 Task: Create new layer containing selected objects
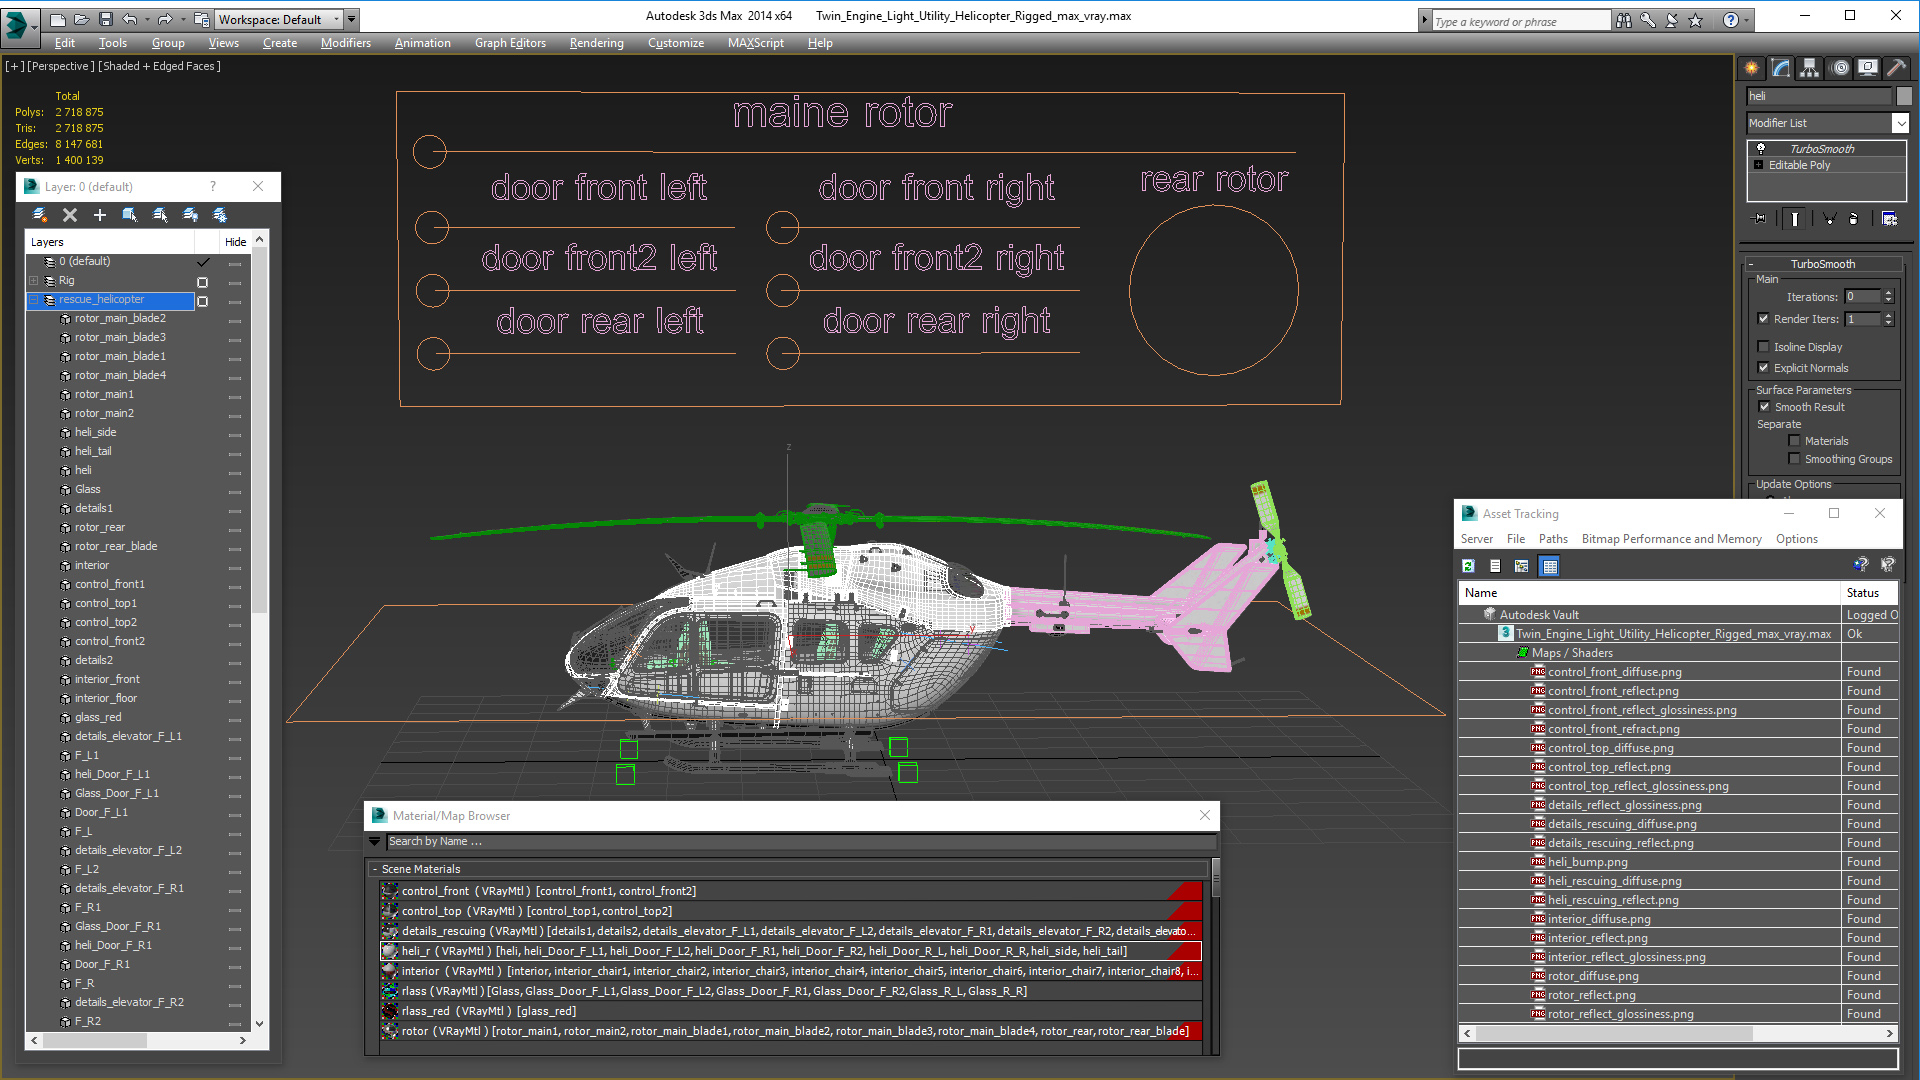coord(40,215)
